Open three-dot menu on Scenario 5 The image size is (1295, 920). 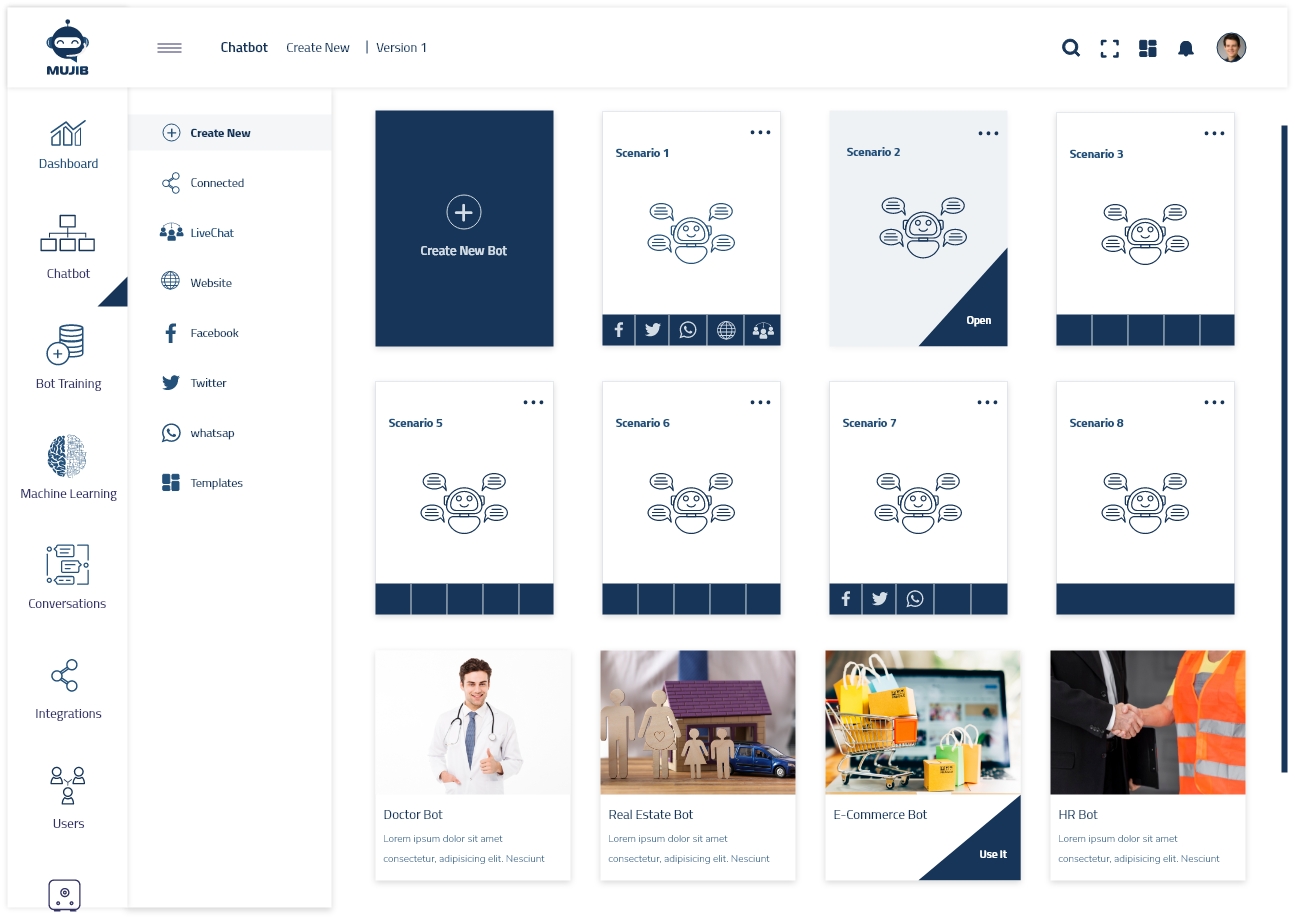pos(533,402)
